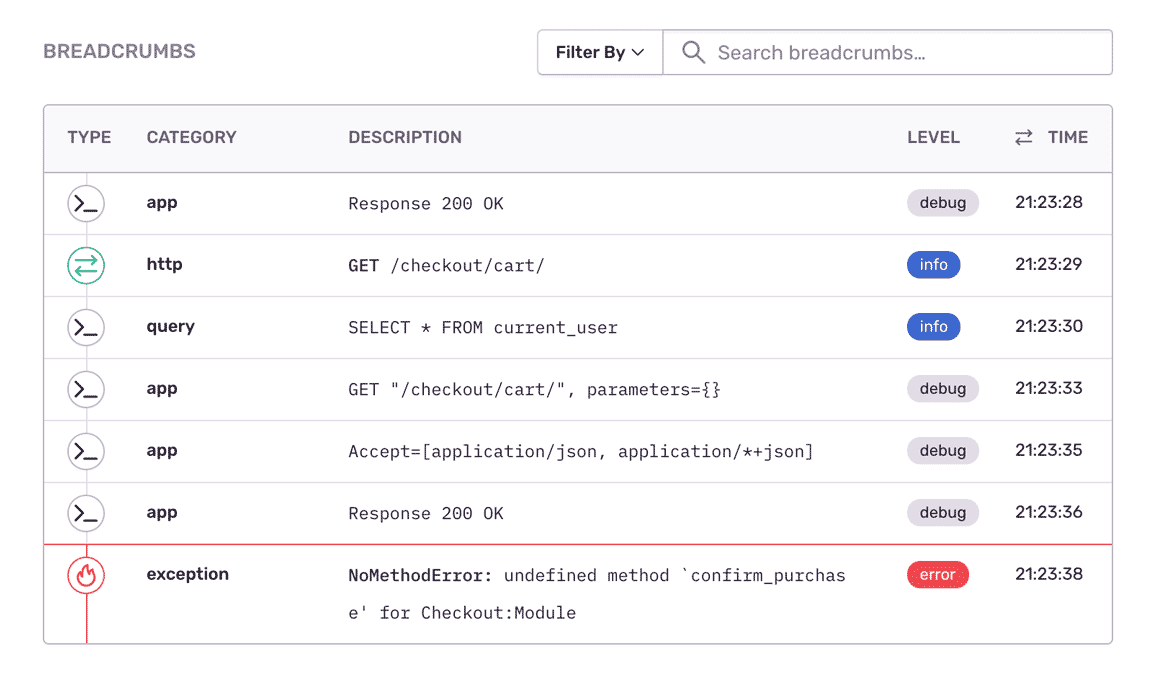
Task: Click the red flame exception icon
Action: 86,575
